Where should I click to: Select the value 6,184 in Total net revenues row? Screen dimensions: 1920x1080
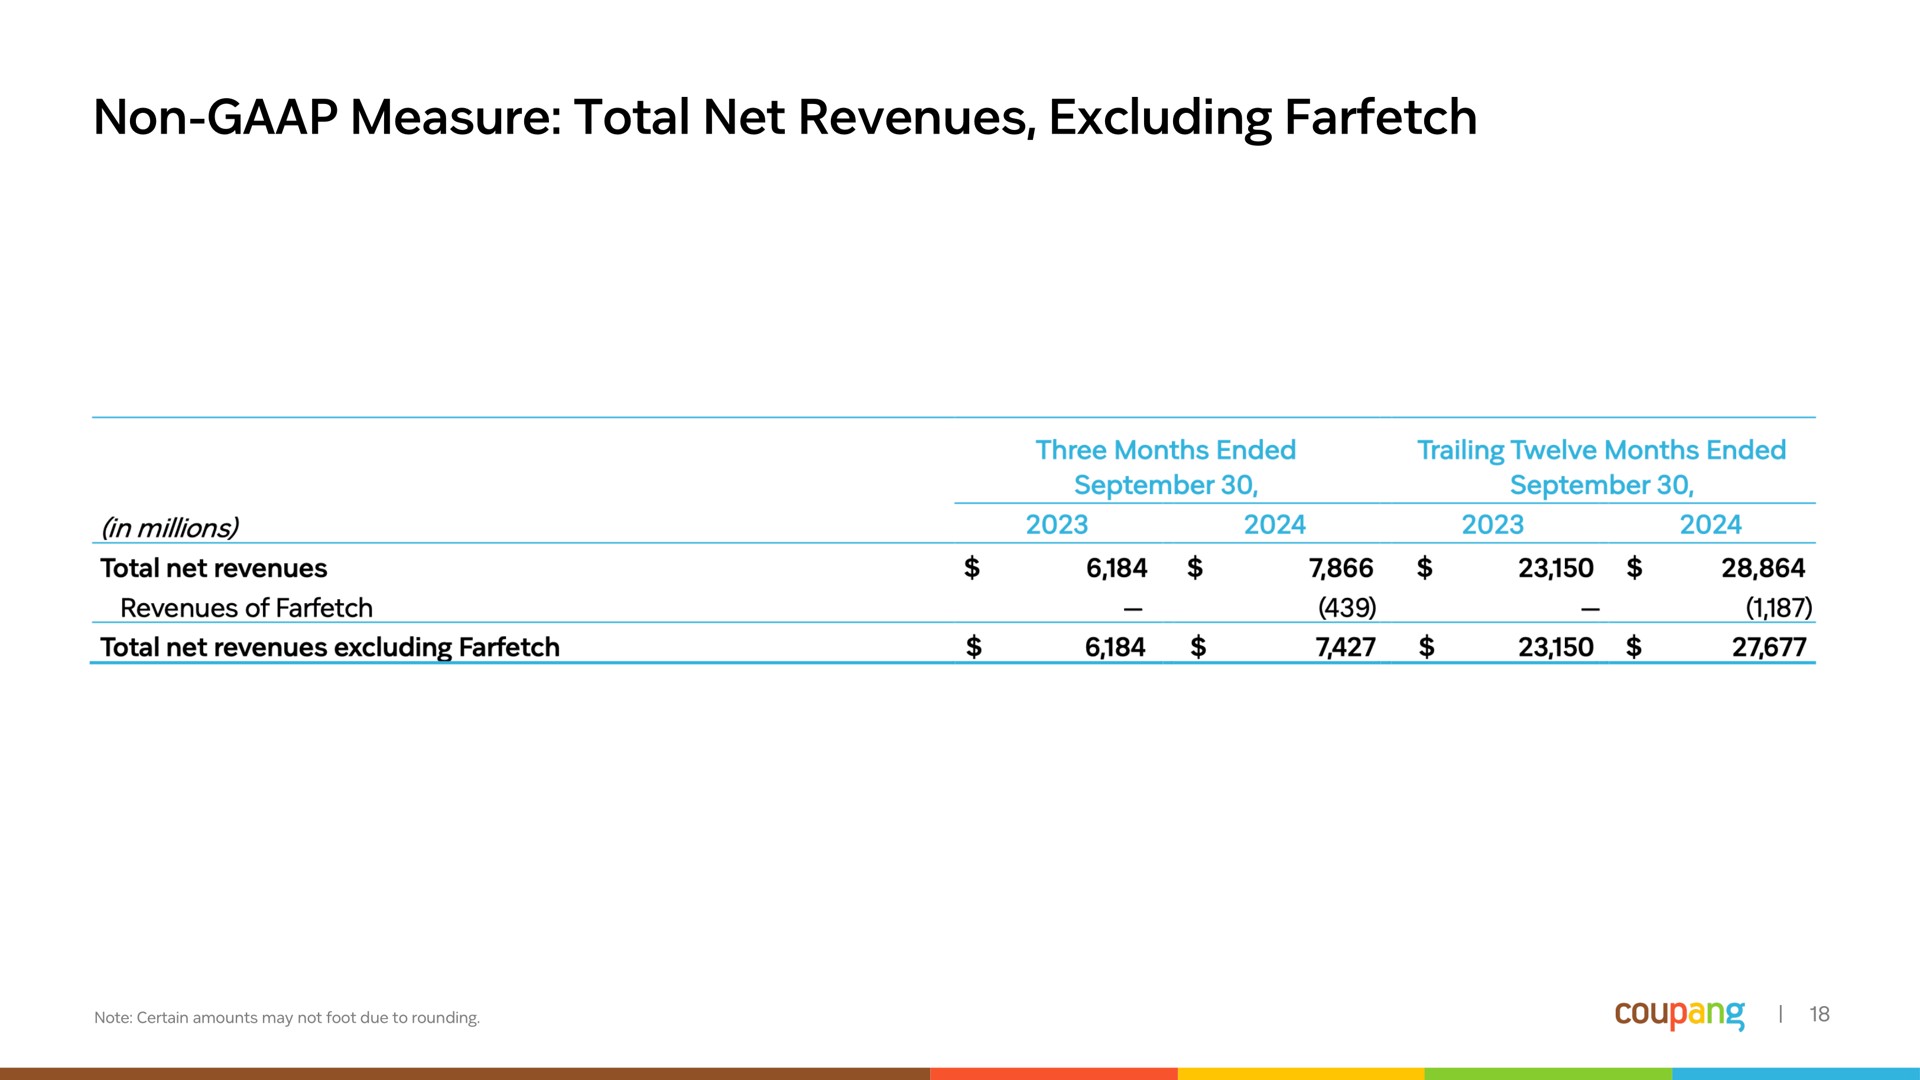pos(1116,568)
